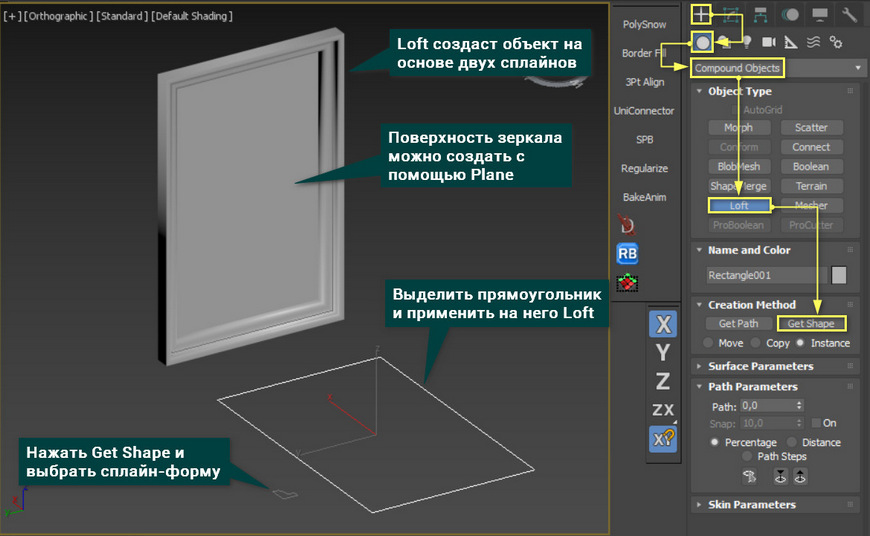This screenshot has height=536, width=870.
Task: Click the Get Path button
Action: tap(739, 323)
